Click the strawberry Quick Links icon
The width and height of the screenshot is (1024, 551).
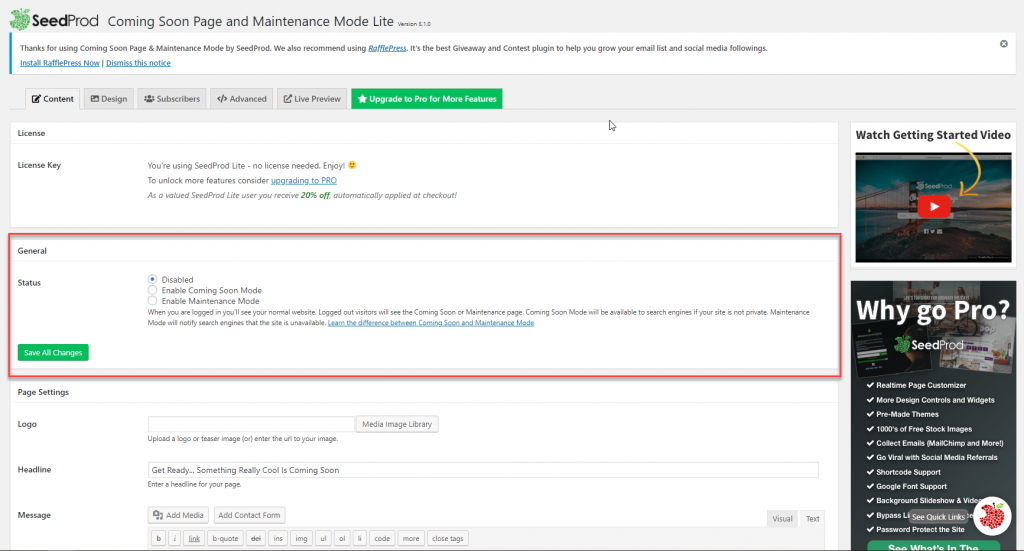tap(990, 516)
